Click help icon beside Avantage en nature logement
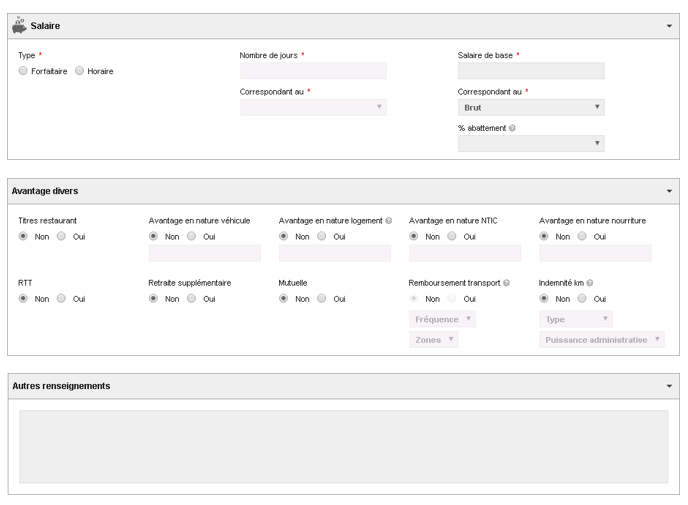 (388, 221)
